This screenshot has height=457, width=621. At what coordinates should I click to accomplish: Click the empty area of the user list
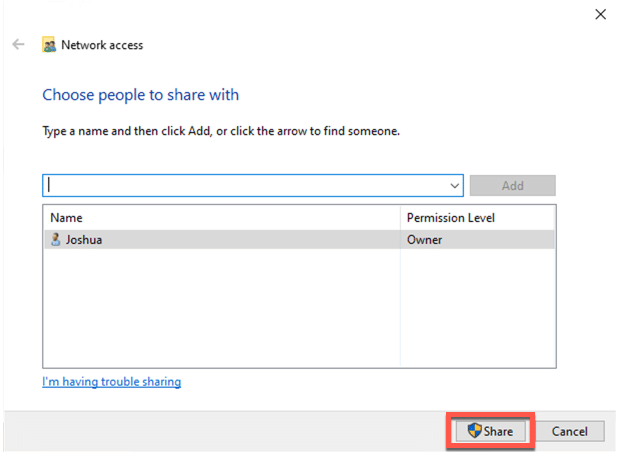[220, 310]
